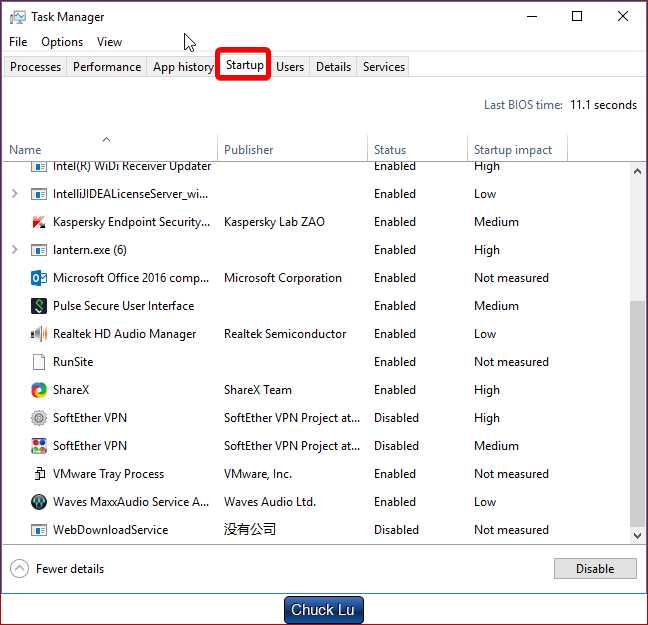Switch to the Users tab
This screenshot has width=648, height=625.
pyautogui.click(x=290, y=67)
